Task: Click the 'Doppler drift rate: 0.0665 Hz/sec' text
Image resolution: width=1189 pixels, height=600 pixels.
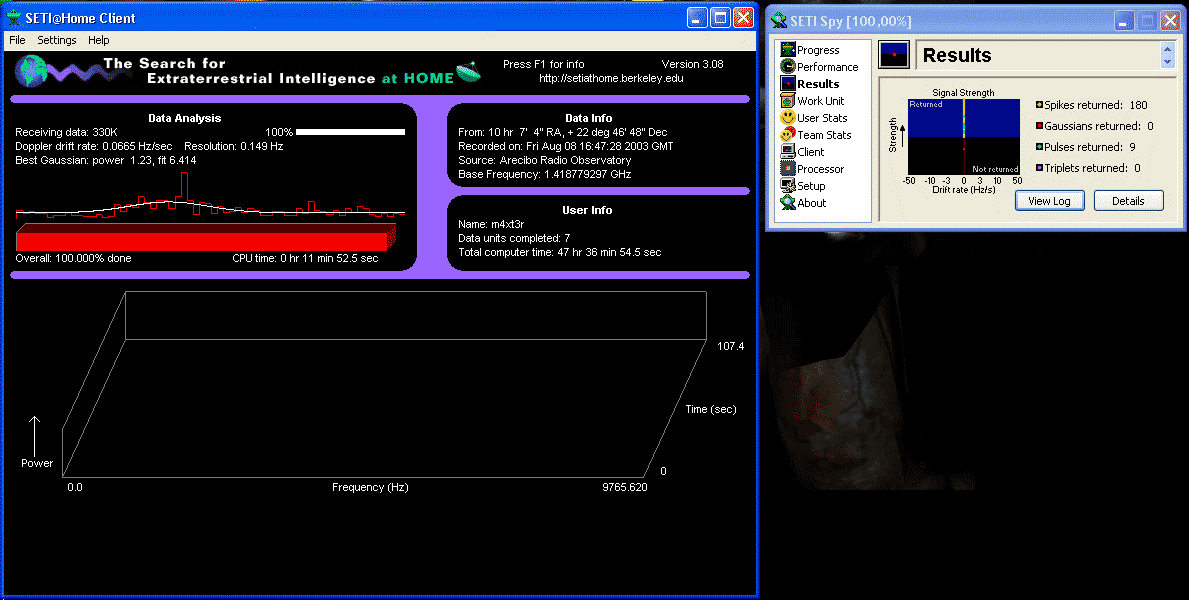Action: (x=94, y=146)
